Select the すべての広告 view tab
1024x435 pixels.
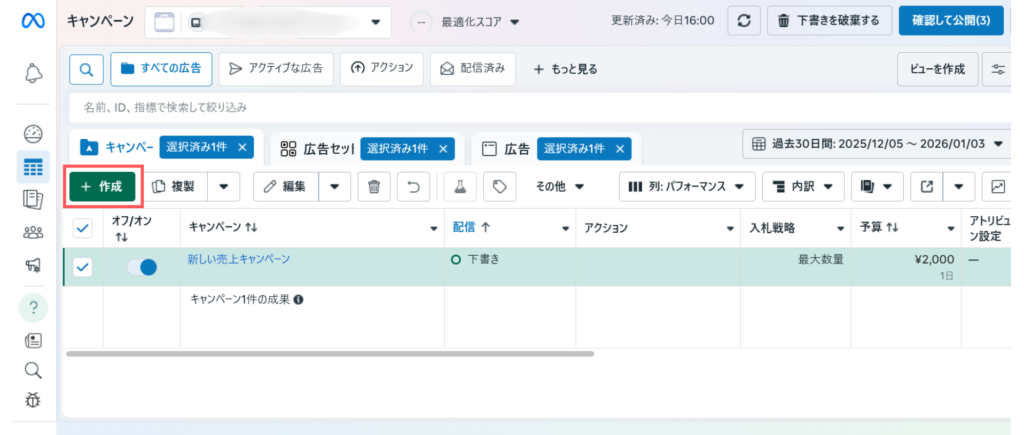click(x=161, y=69)
